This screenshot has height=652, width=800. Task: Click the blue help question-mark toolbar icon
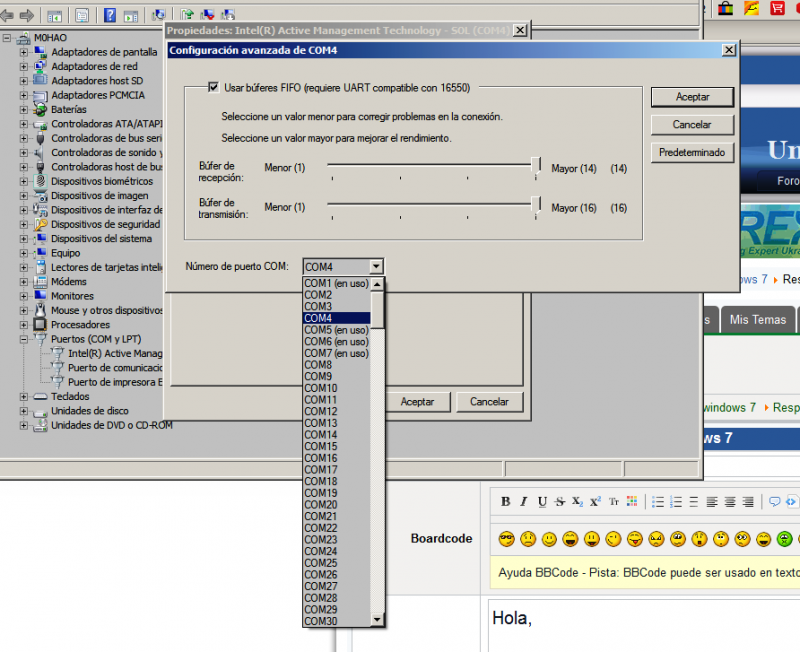[x=110, y=15]
